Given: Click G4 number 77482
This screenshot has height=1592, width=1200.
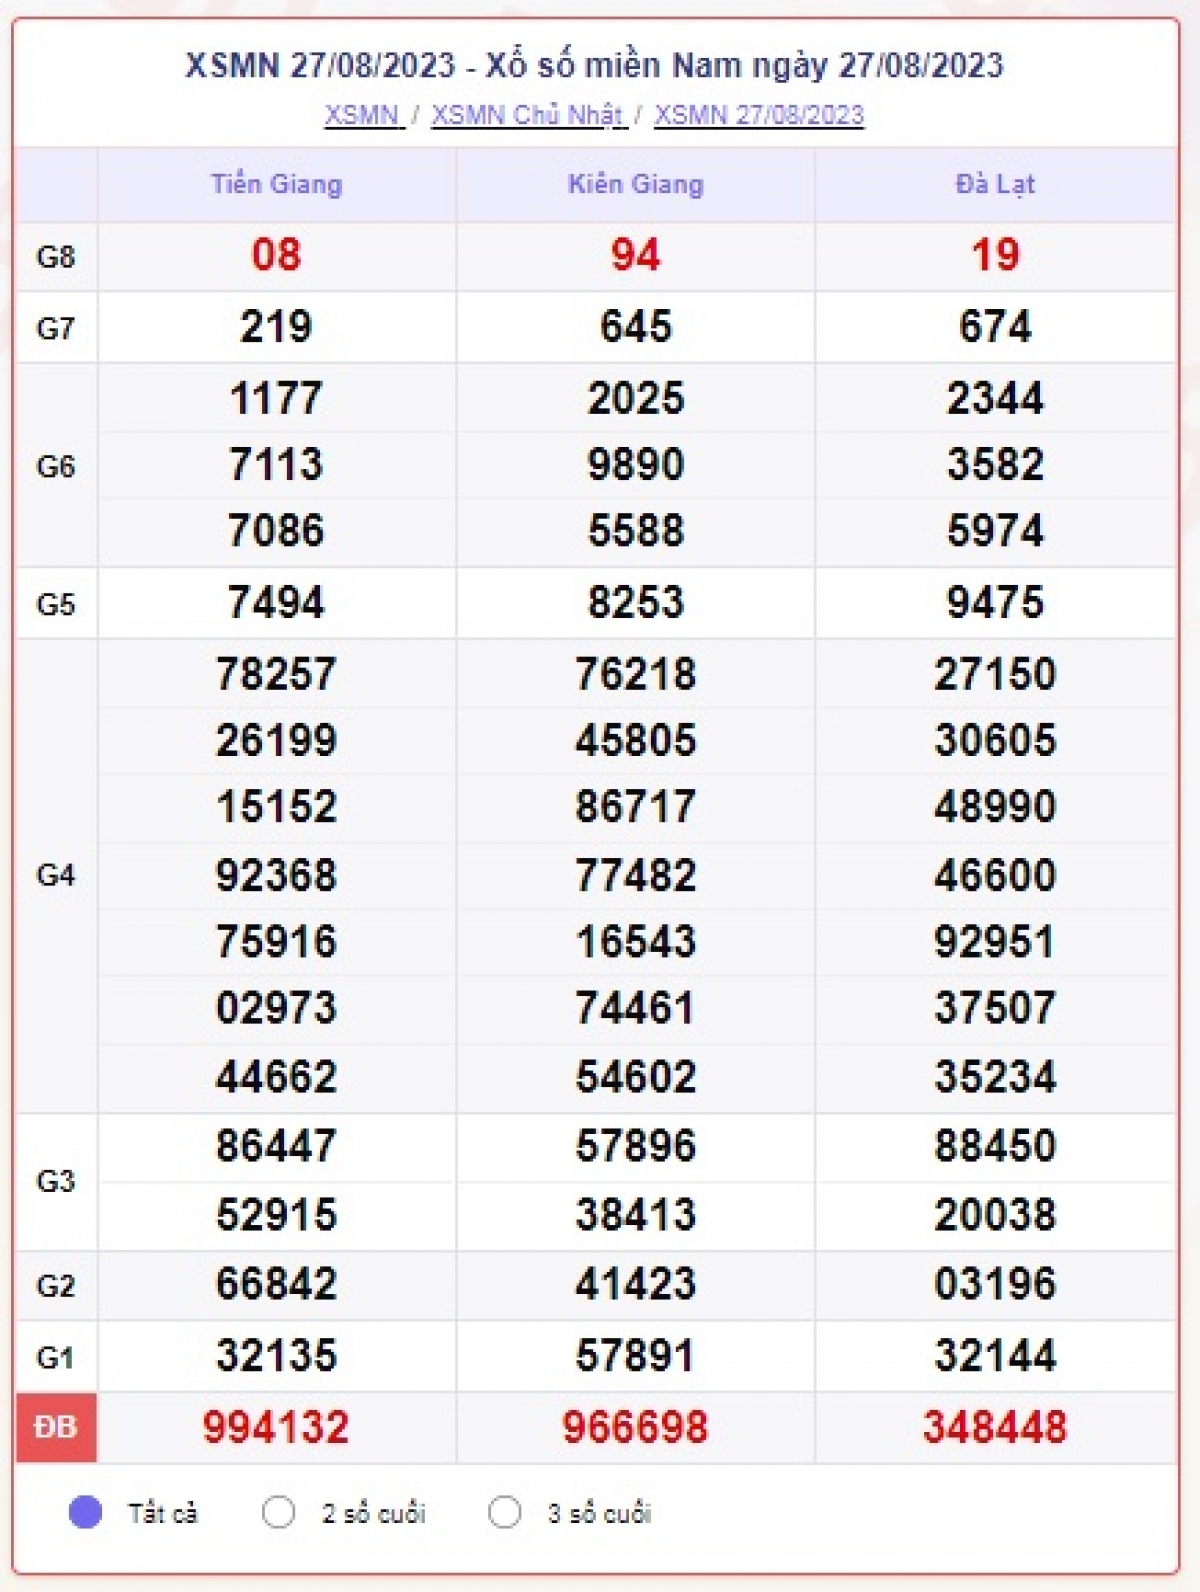Looking at the screenshot, I should click(x=636, y=875).
